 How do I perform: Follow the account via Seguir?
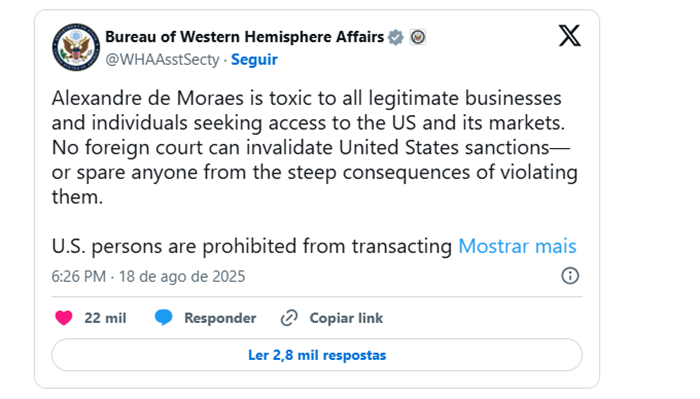254,59
